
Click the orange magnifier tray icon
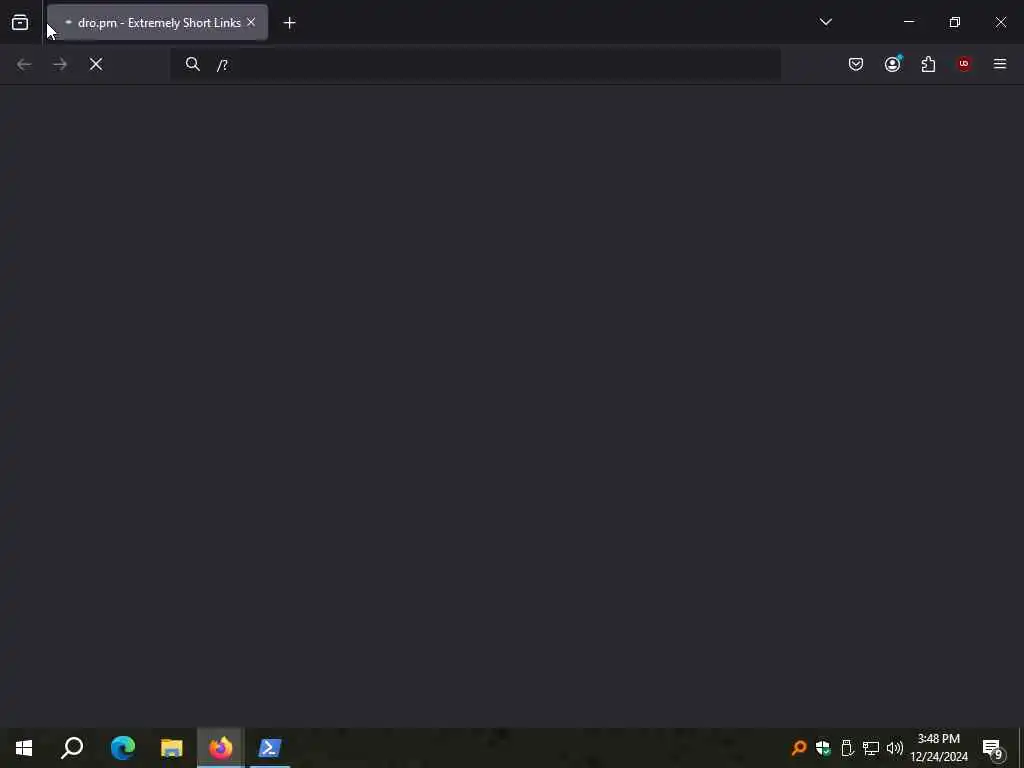coord(799,748)
